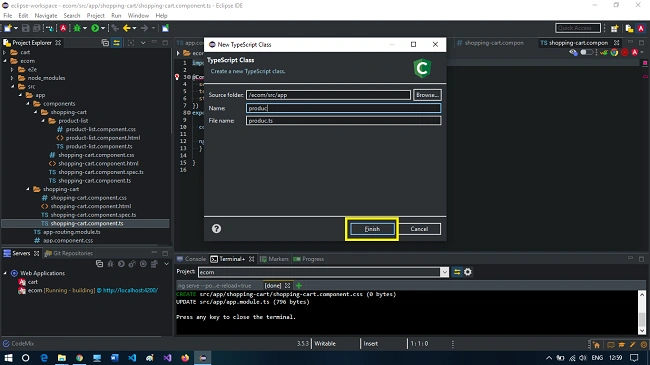Click the green Debug bug icon

tap(77, 28)
